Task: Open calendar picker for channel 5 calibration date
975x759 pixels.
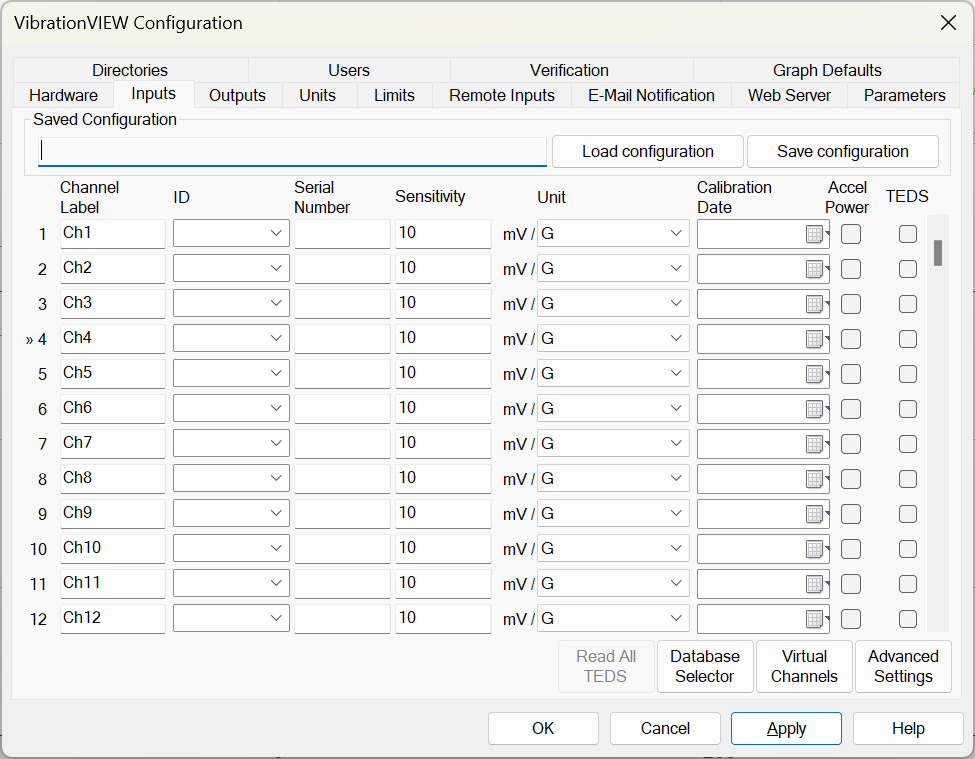Action: pyautogui.click(x=815, y=374)
